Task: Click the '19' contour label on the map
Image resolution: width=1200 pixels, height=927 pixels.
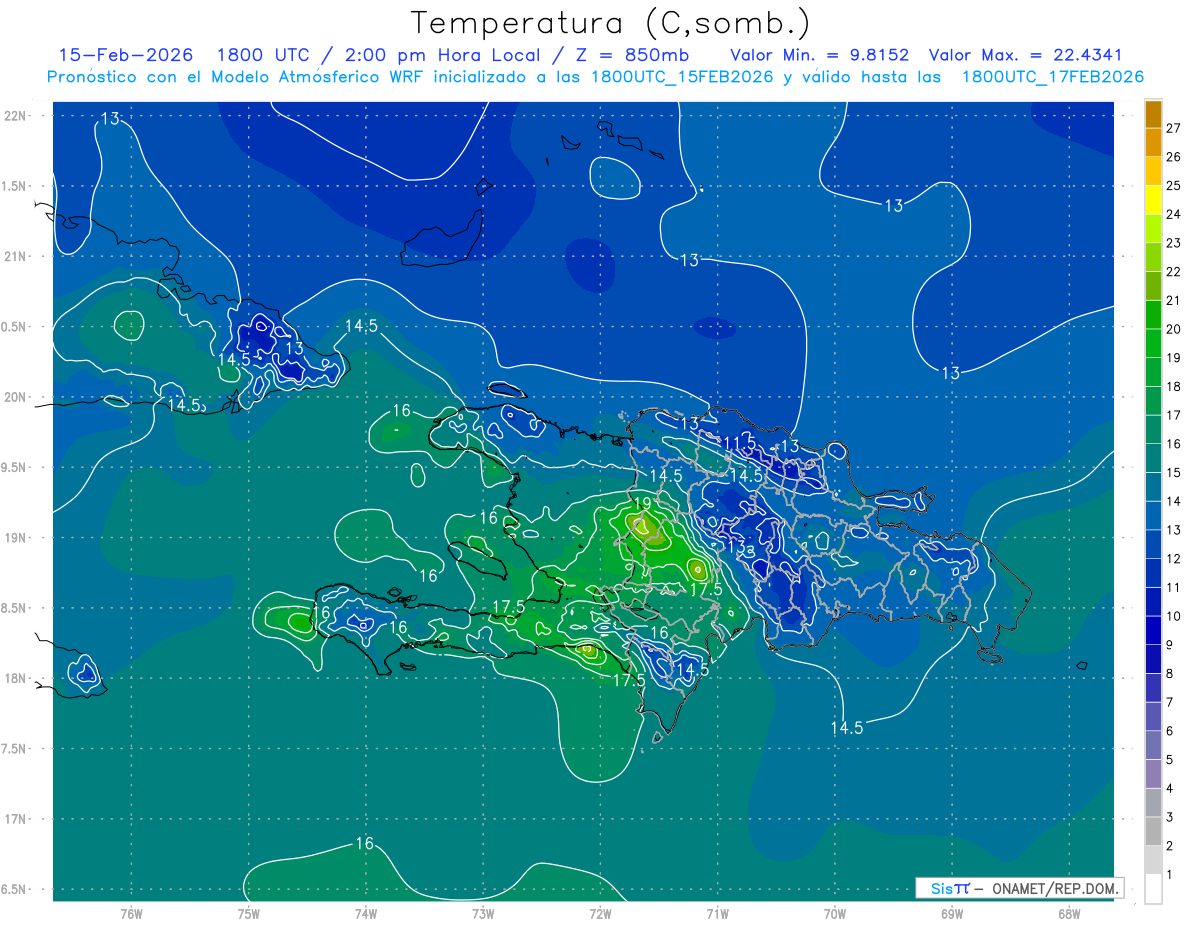Action: [642, 503]
